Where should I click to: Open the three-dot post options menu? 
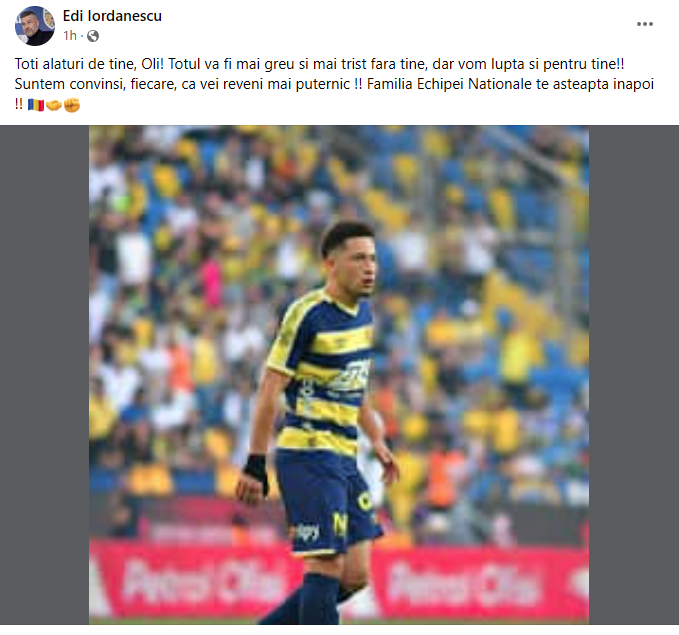644,24
